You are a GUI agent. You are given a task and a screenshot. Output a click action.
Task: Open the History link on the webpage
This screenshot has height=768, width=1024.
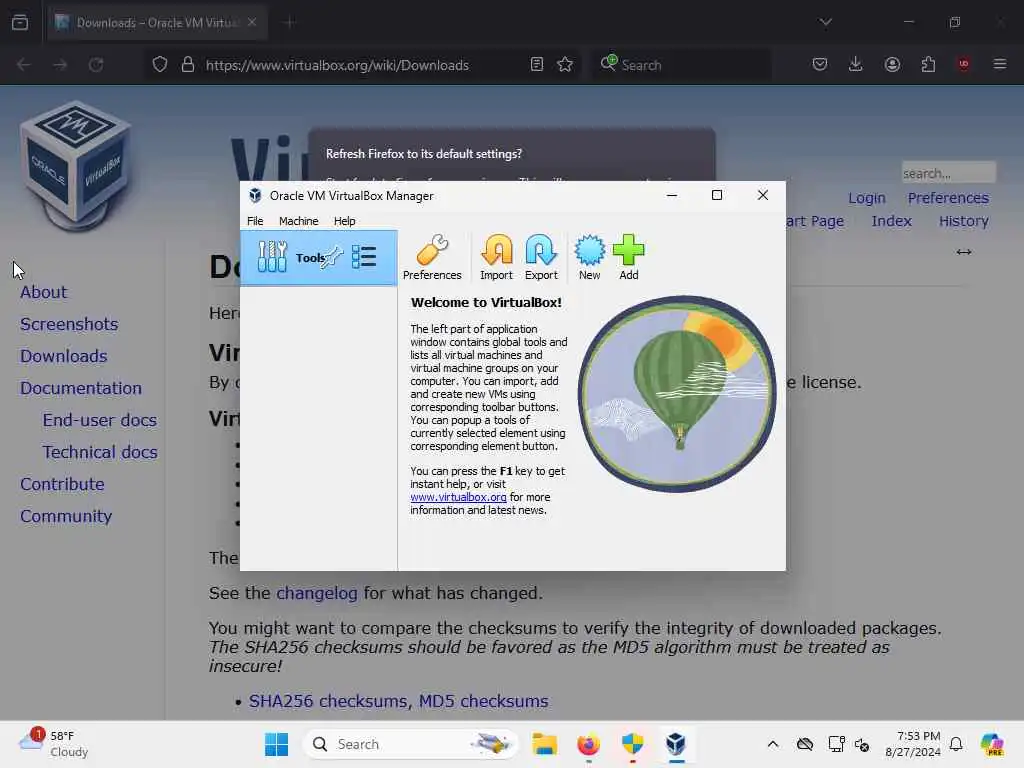[963, 221]
